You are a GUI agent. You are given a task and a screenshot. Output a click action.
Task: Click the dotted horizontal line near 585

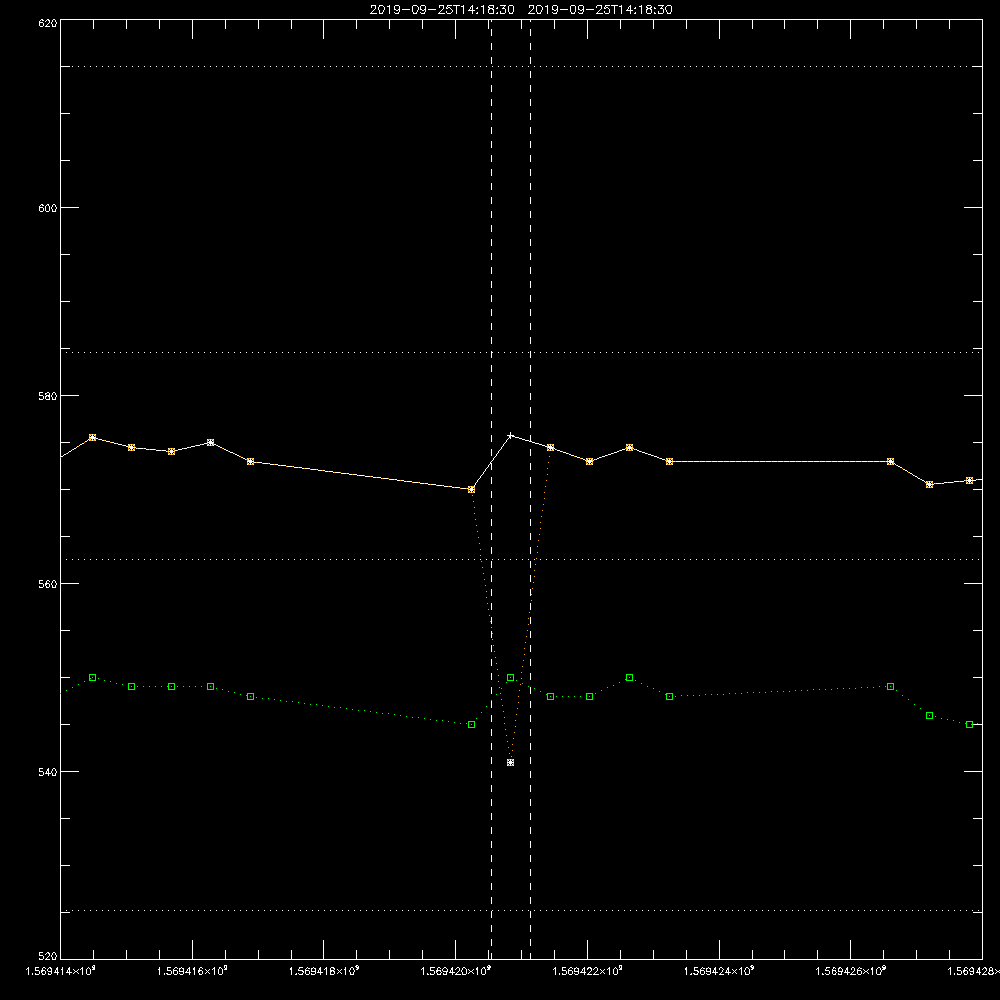click(521, 352)
